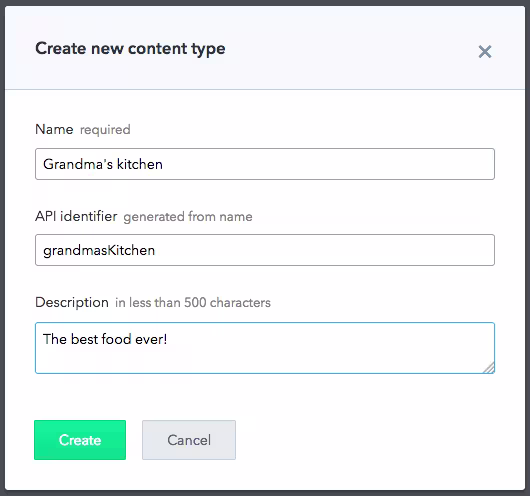
Task: Click the API identifier label
Action: pos(76,216)
